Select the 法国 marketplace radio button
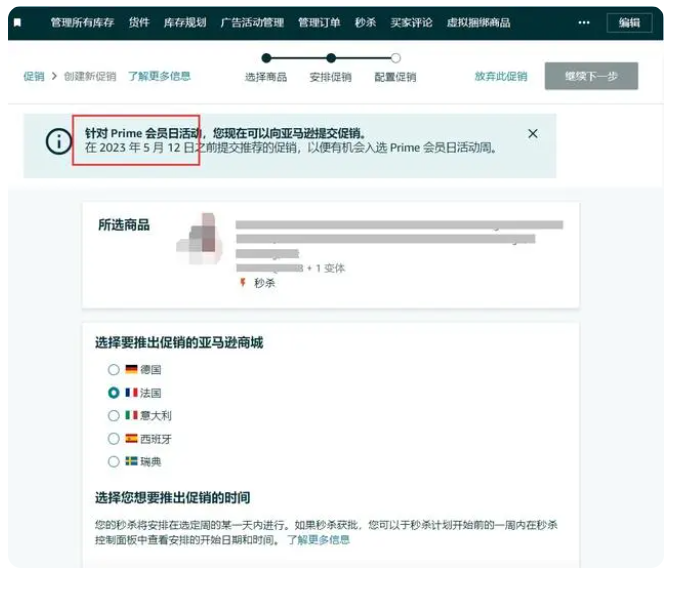The width and height of the screenshot is (677, 598). pos(114,393)
